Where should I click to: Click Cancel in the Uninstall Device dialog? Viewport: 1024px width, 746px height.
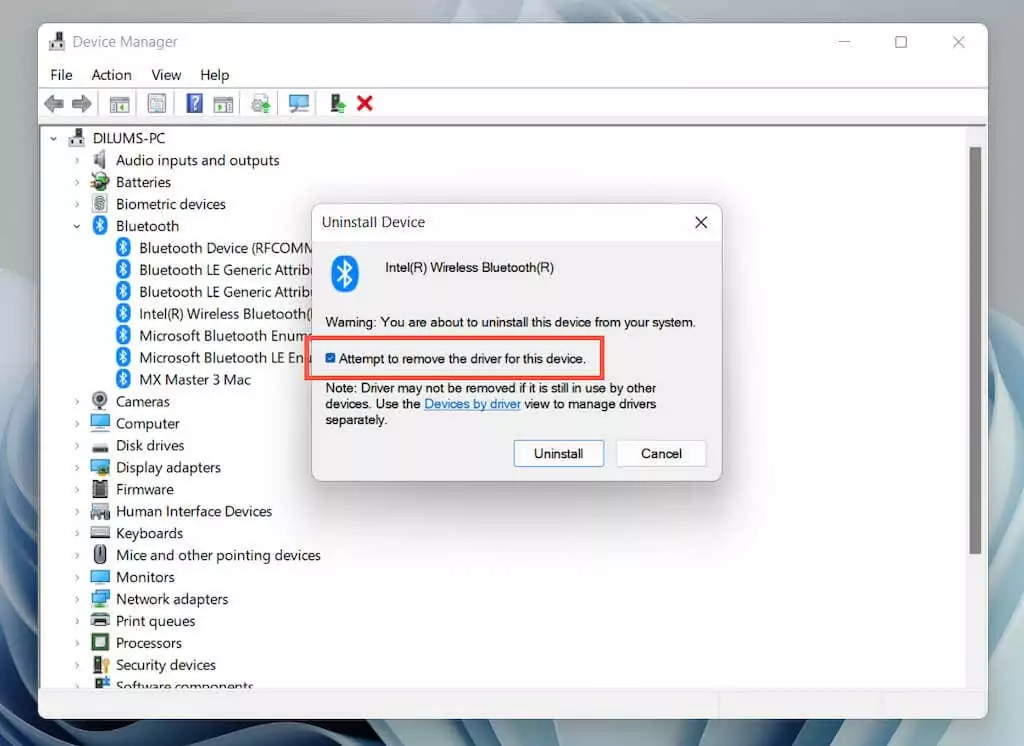click(x=661, y=453)
